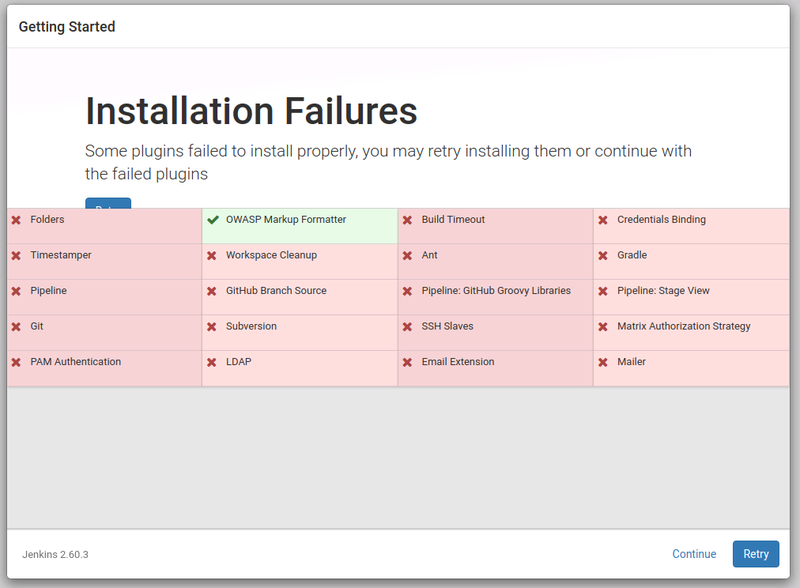800x588 pixels.
Task: Click the X icon beside GitHub Branch Source
Action: point(212,291)
